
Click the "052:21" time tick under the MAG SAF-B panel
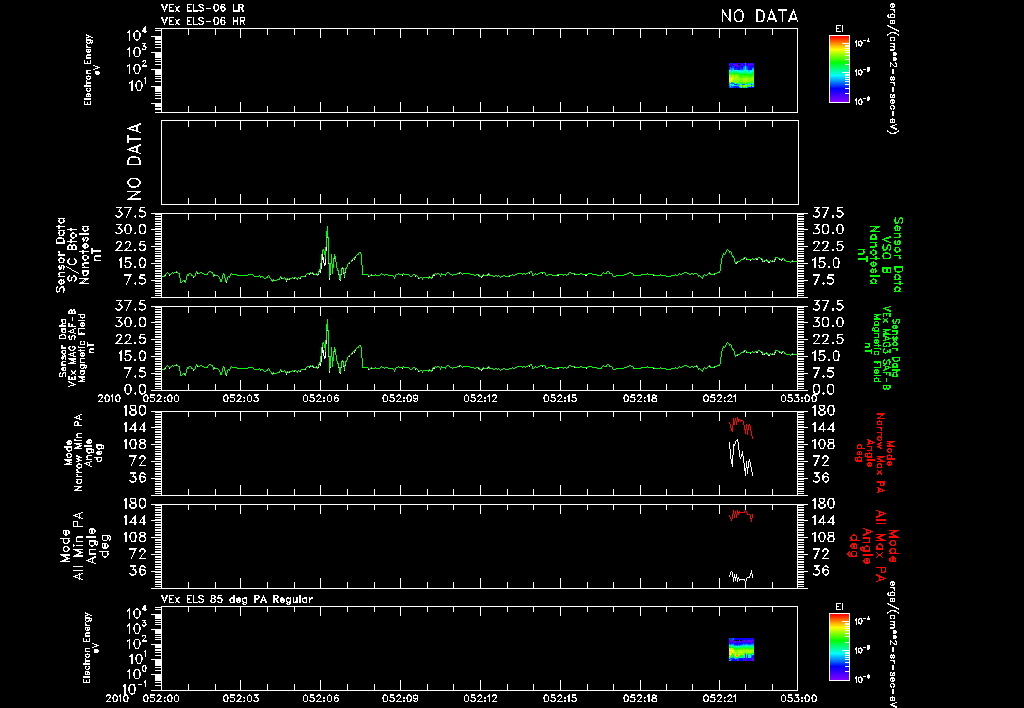(x=719, y=398)
